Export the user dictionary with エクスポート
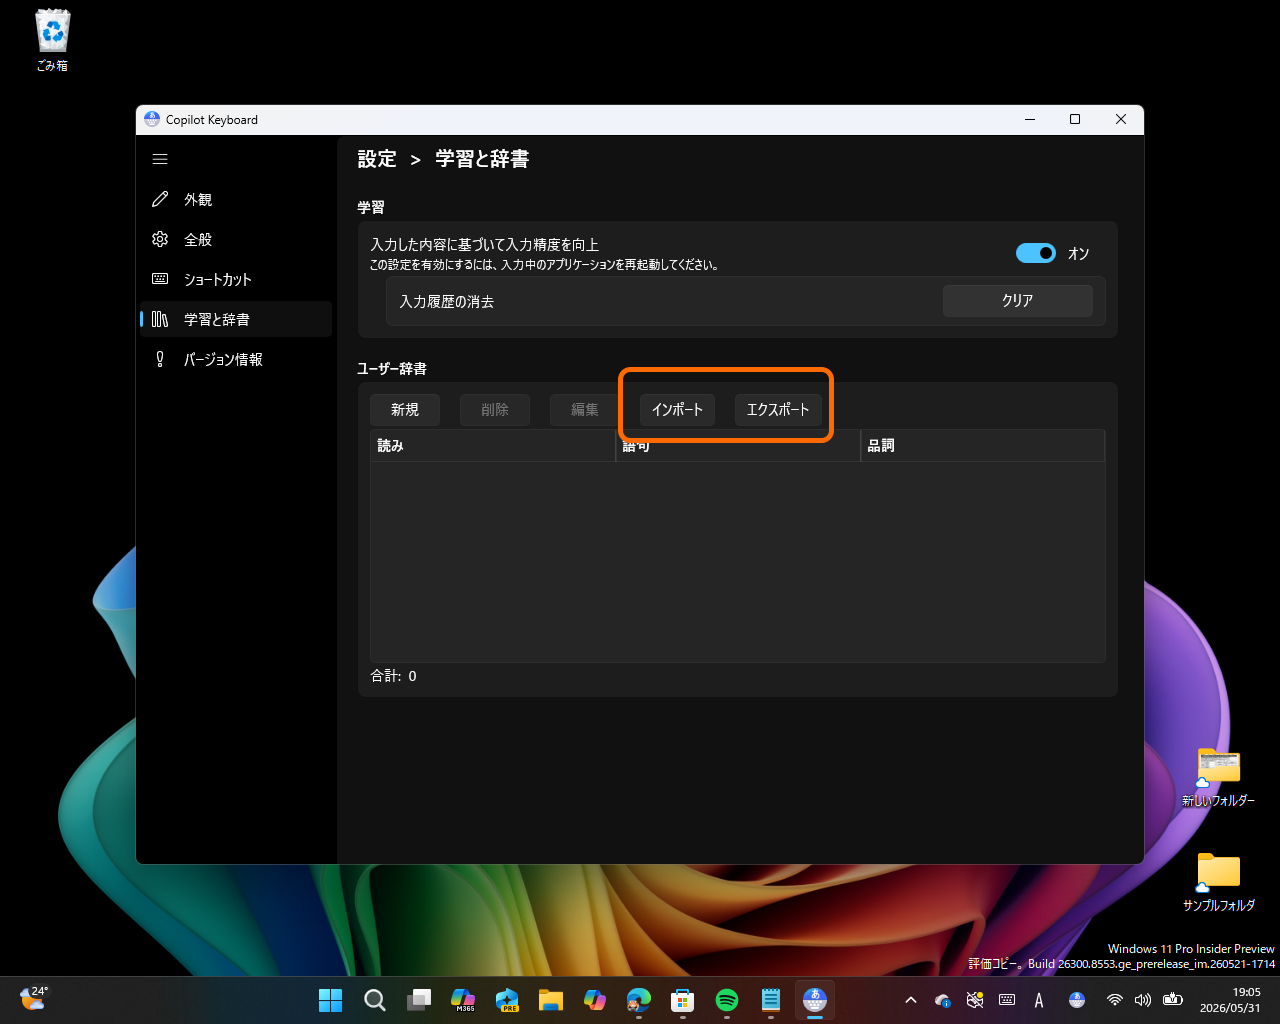This screenshot has width=1280, height=1024. pyautogui.click(x=778, y=410)
